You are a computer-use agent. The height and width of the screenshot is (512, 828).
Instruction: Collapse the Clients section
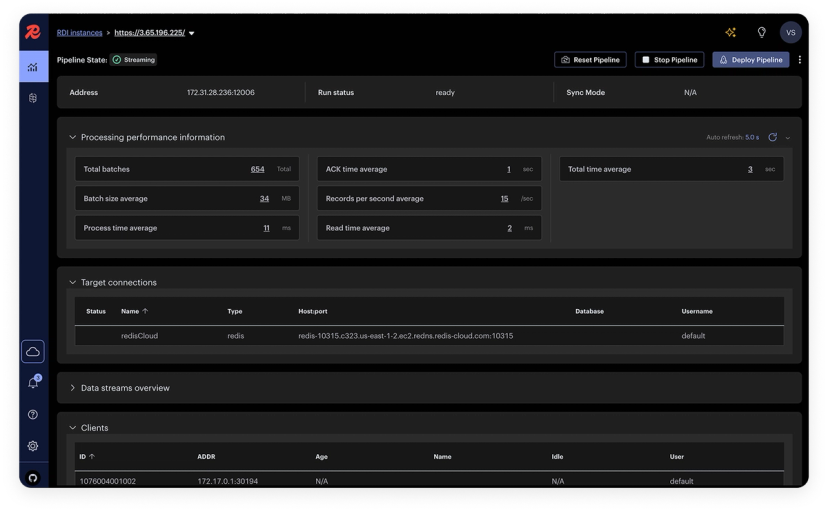pos(72,428)
